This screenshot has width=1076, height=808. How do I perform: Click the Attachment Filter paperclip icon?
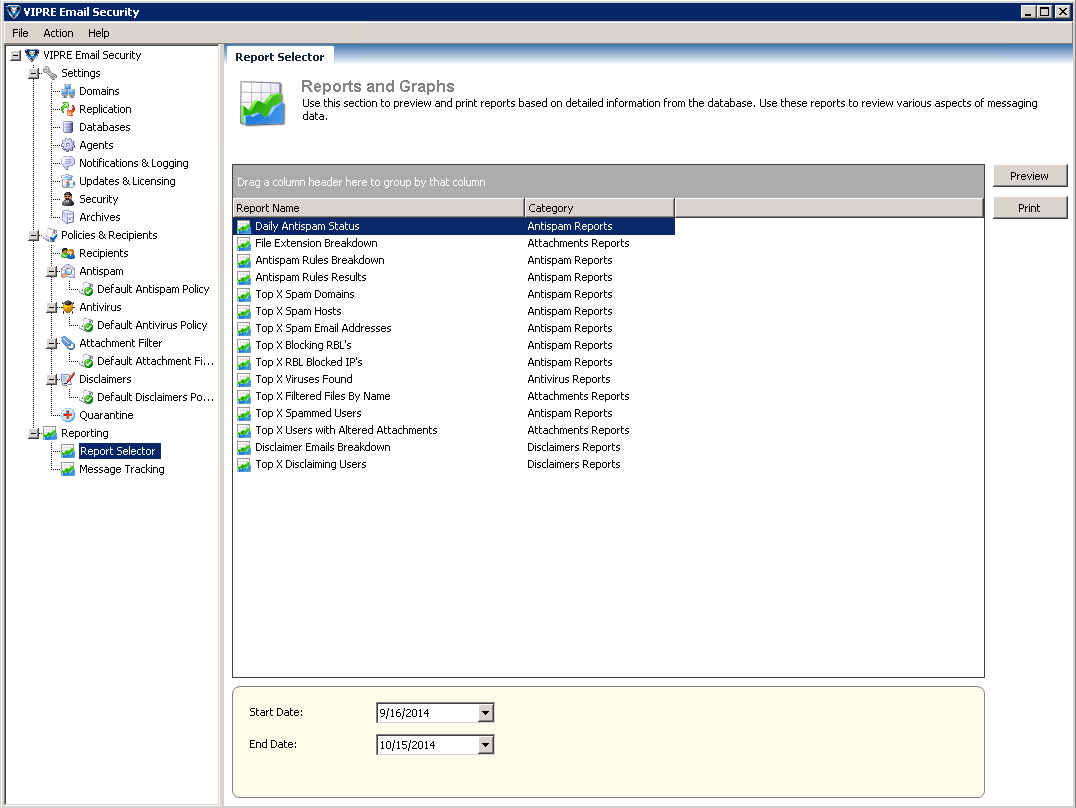(x=68, y=343)
